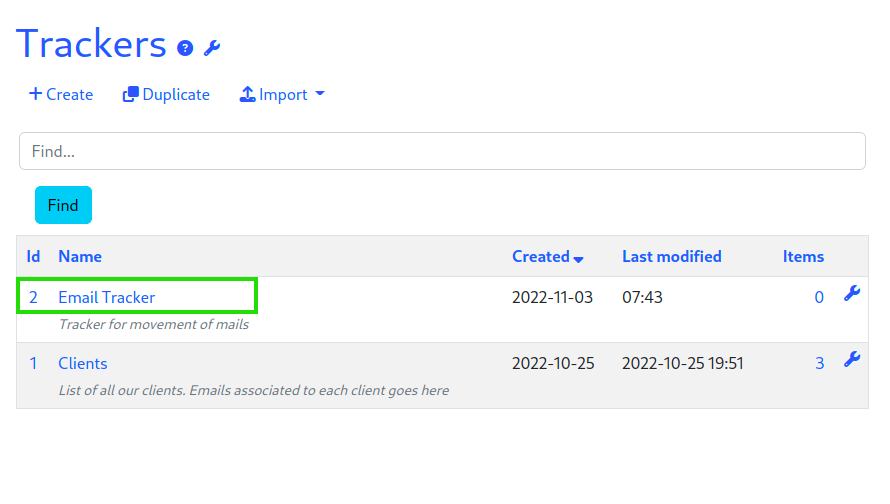Sort trackers by Items column

point(803,257)
